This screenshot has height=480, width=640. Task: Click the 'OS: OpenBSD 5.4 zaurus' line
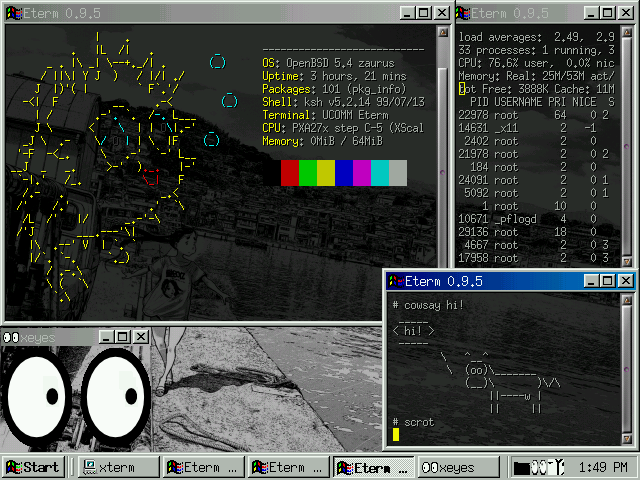pos(328,63)
